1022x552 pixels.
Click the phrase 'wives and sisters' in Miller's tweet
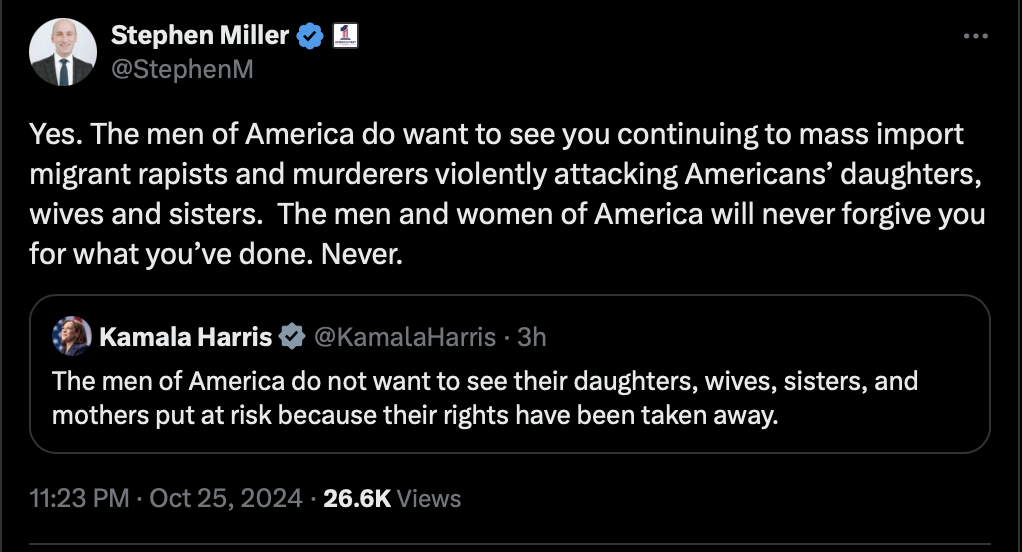click(x=142, y=214)
